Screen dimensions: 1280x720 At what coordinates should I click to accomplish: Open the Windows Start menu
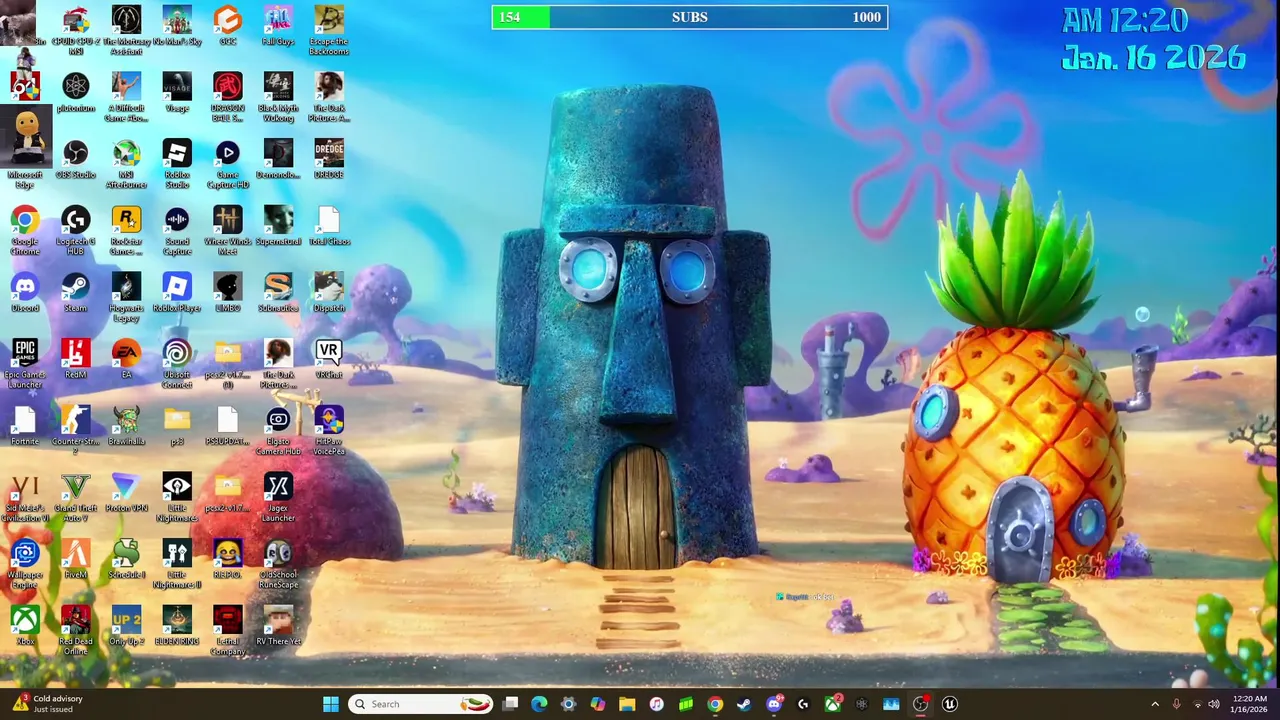[330, 704]
